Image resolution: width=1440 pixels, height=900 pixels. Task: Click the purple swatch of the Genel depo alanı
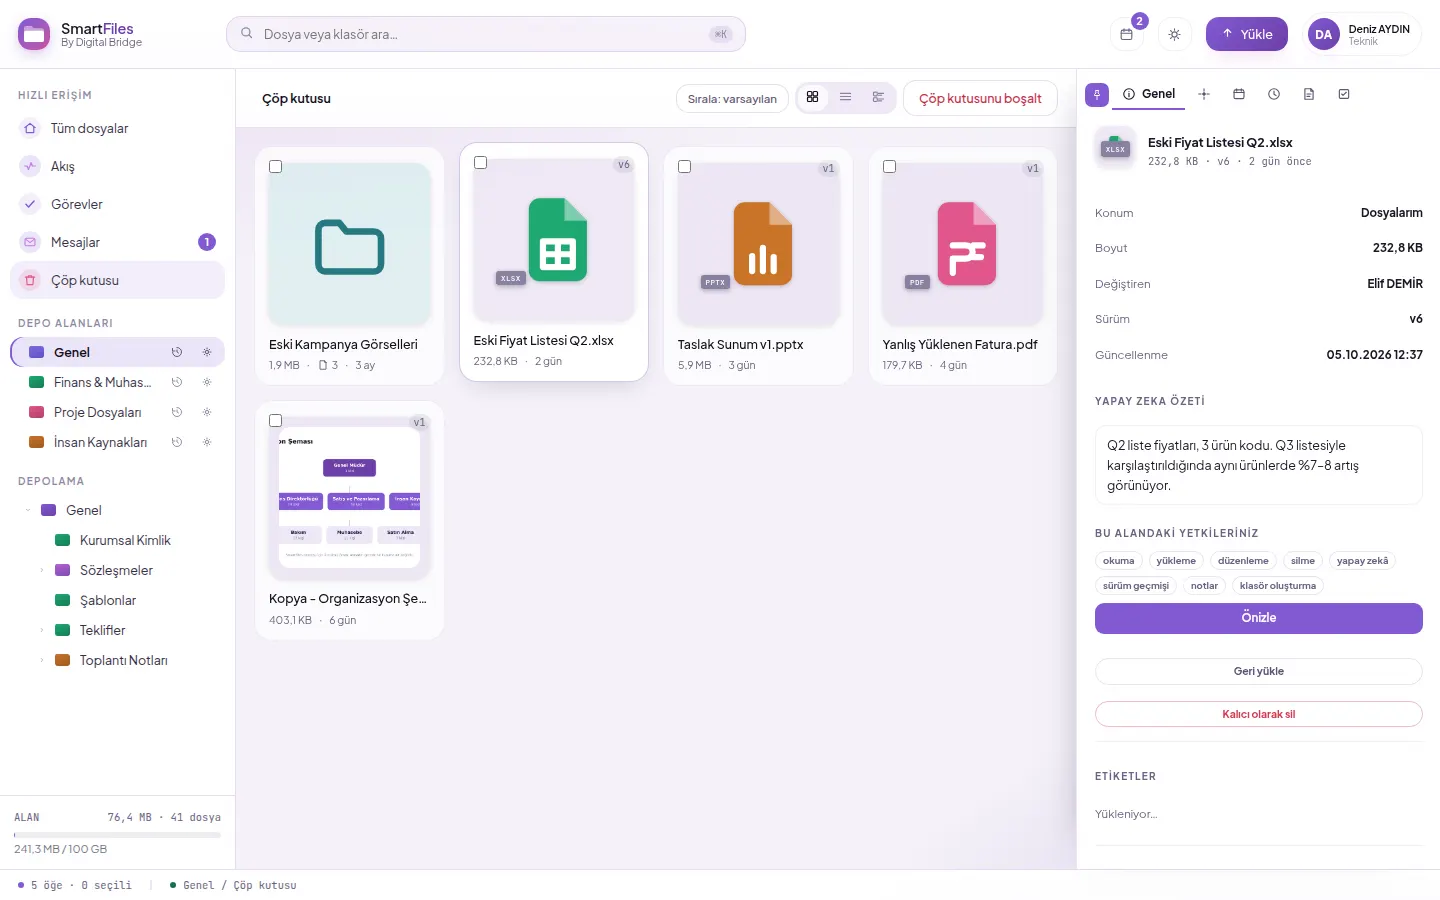point(36,352)
